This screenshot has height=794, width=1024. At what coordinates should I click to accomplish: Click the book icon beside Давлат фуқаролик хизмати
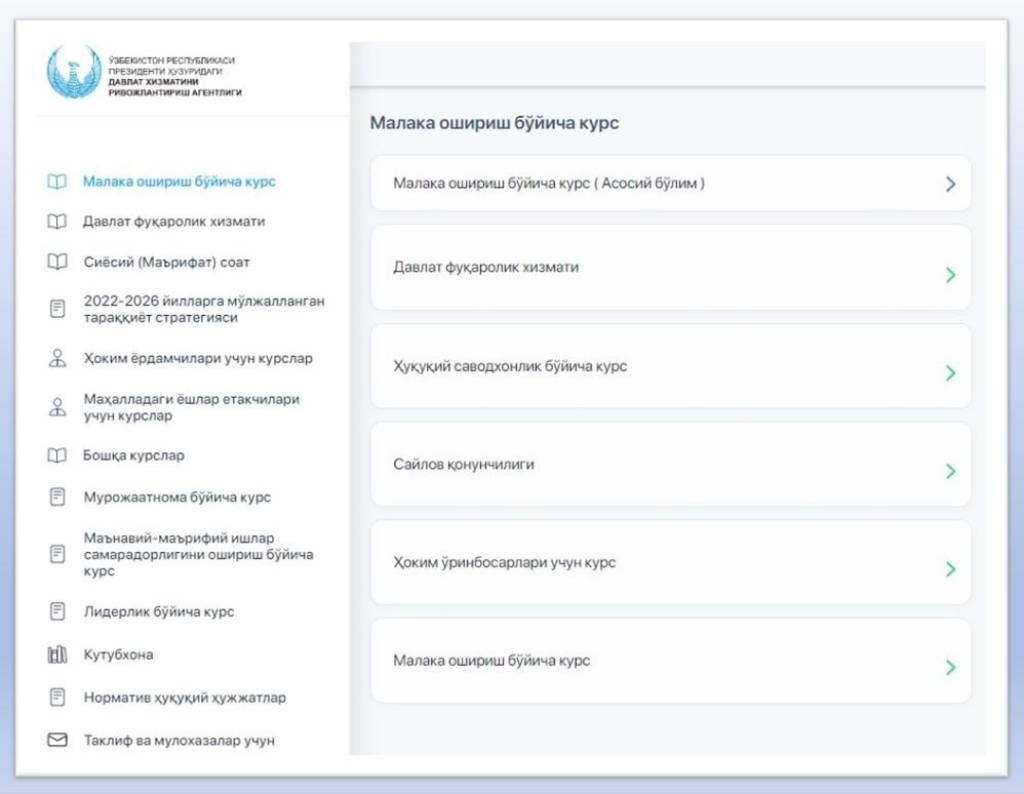click(x=57, y=222)
